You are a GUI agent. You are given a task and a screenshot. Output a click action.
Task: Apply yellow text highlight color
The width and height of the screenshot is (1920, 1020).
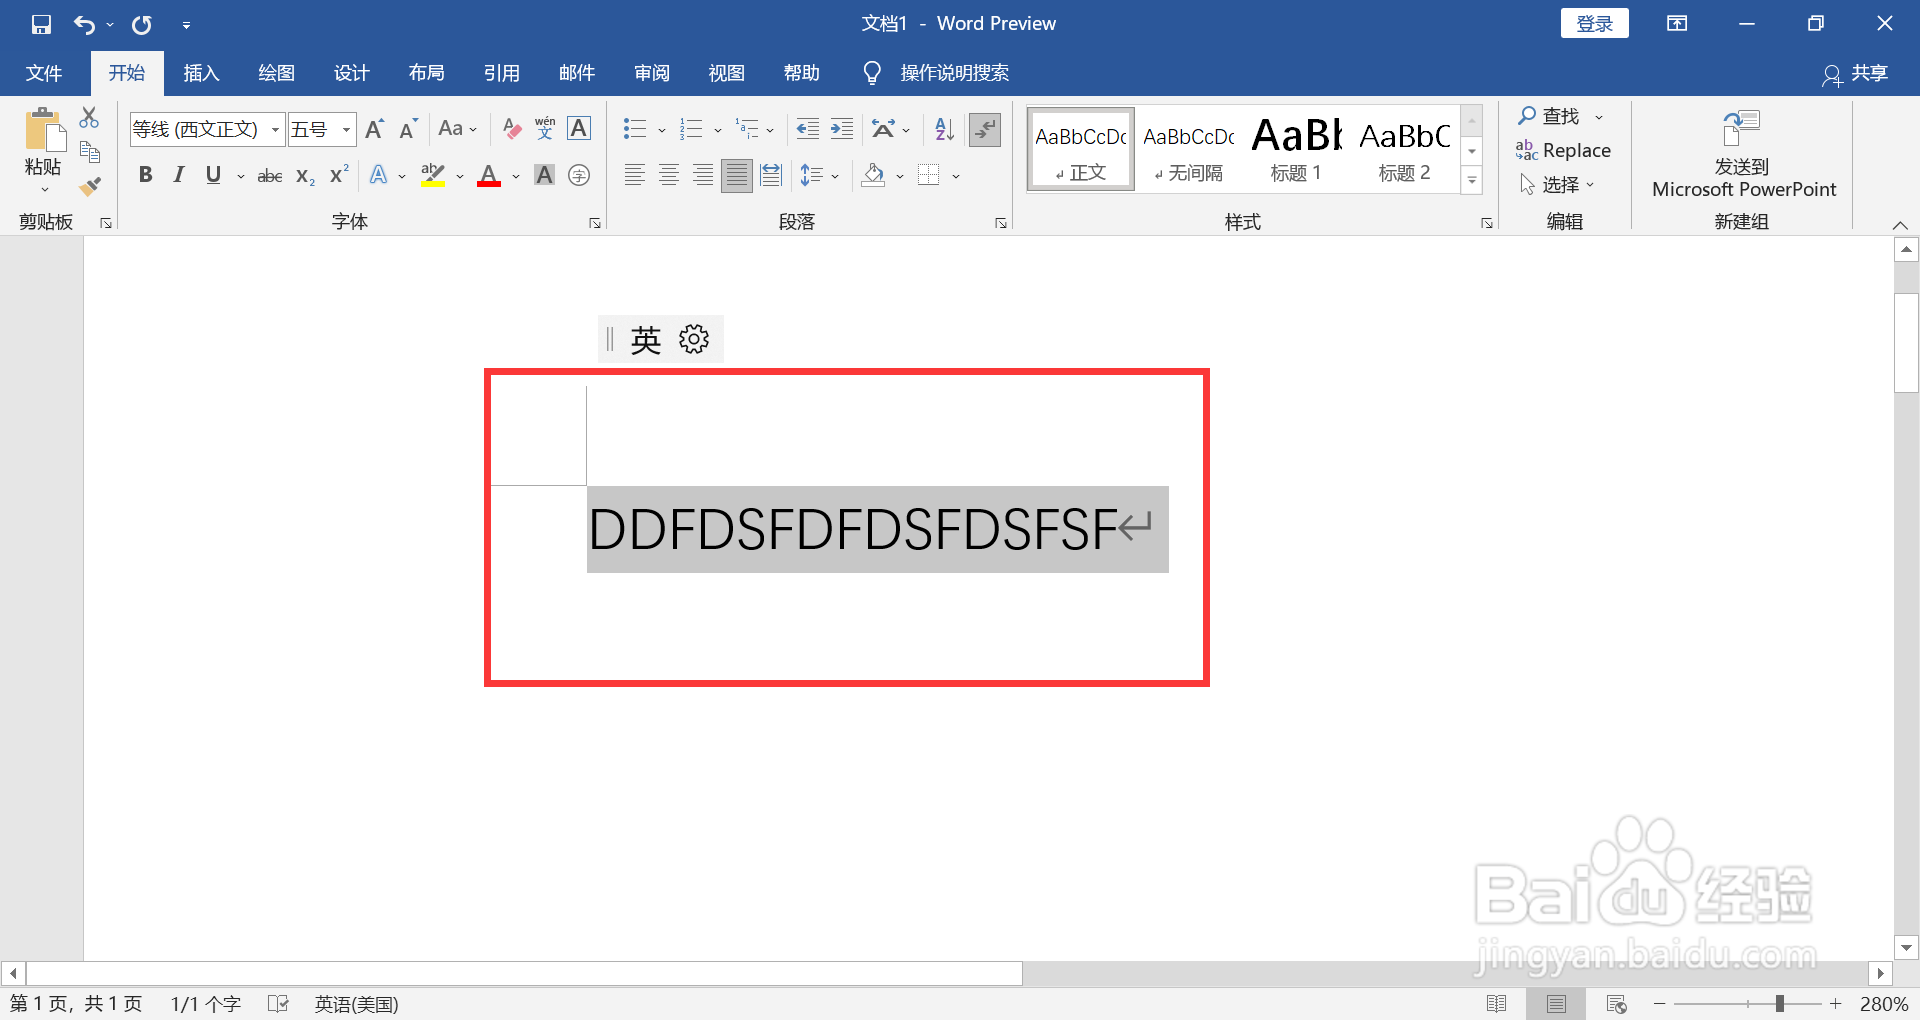click(433, 176)
